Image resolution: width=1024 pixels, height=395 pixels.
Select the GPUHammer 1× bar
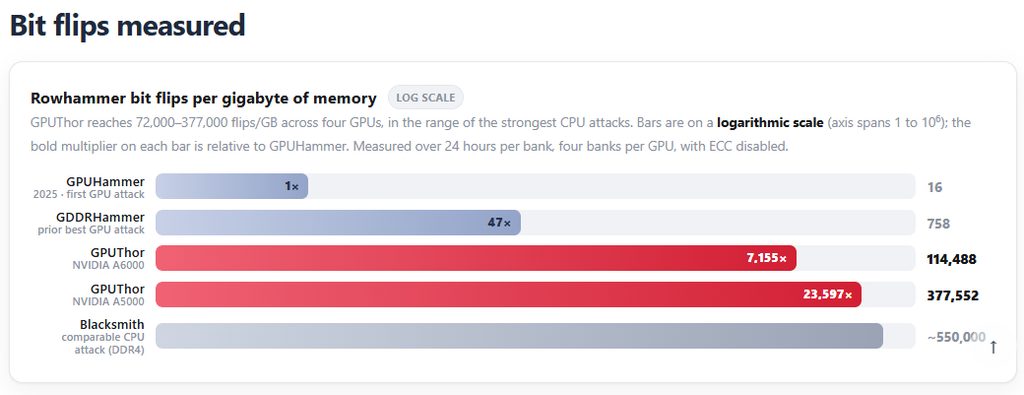click(232, 186)
